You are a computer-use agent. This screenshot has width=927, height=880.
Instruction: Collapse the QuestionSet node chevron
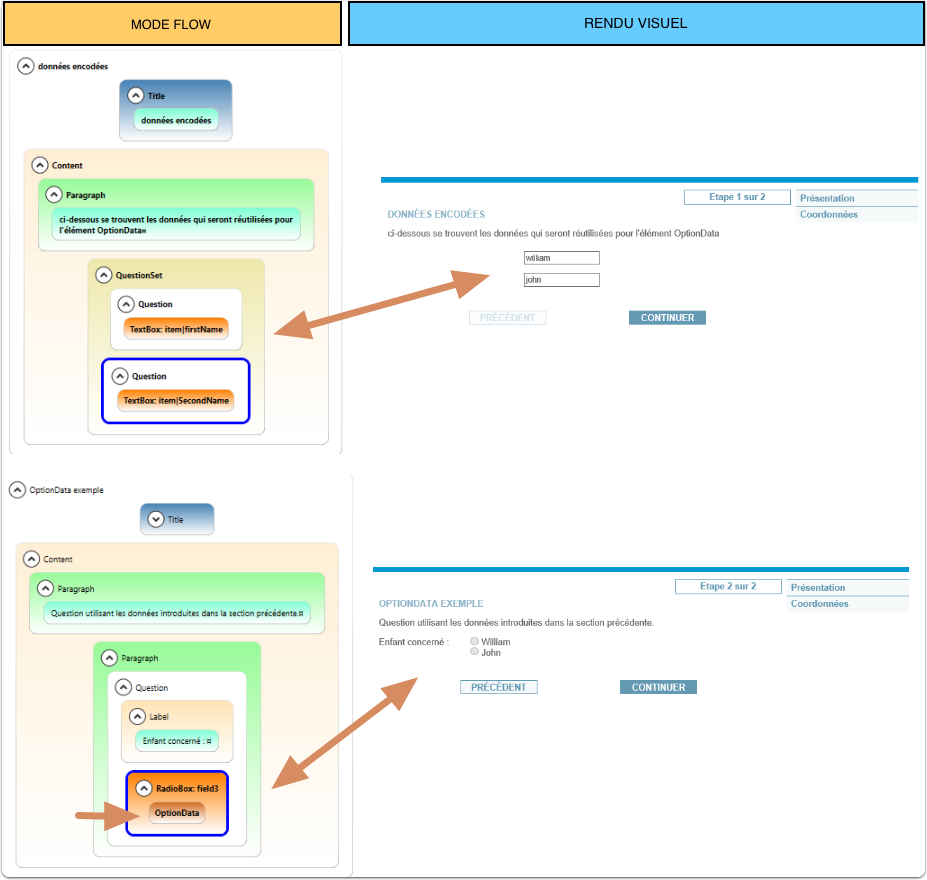[x=103, y=274]
